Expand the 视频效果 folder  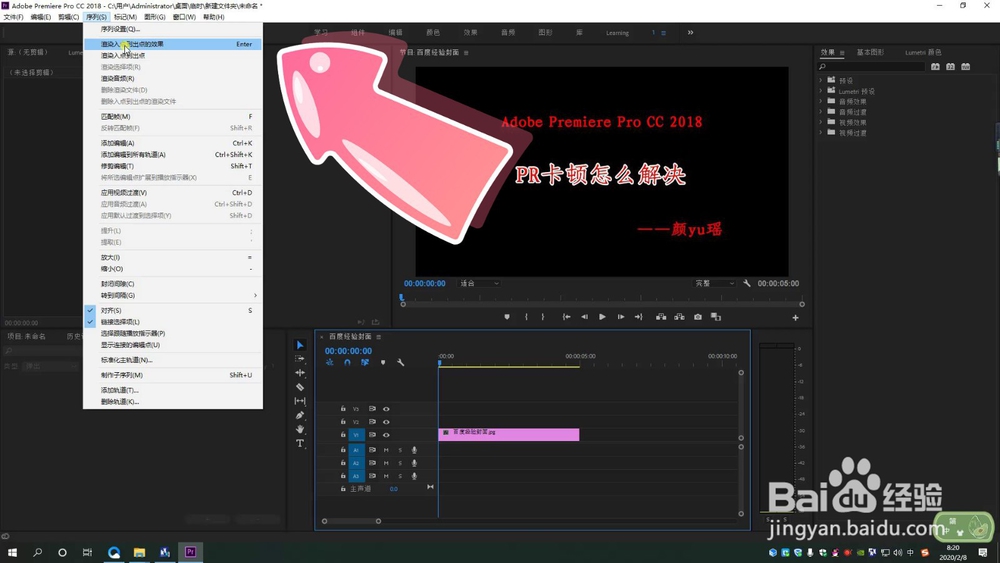point(821,122)
